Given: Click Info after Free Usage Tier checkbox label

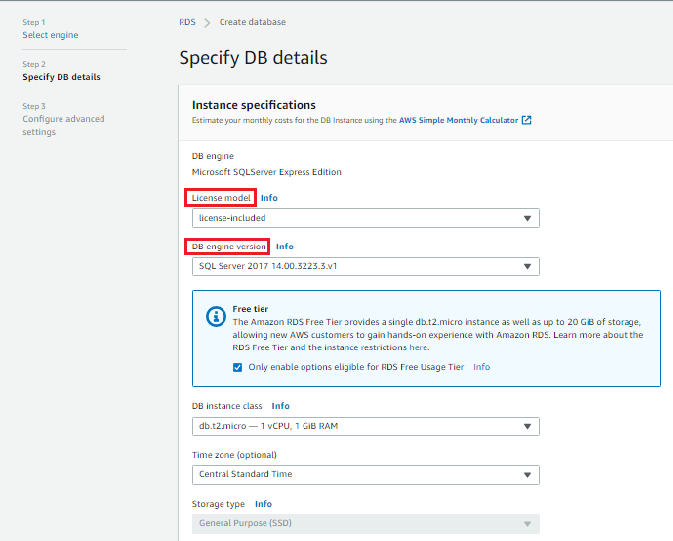Looking at the screenshot, I should click(482, 367).
